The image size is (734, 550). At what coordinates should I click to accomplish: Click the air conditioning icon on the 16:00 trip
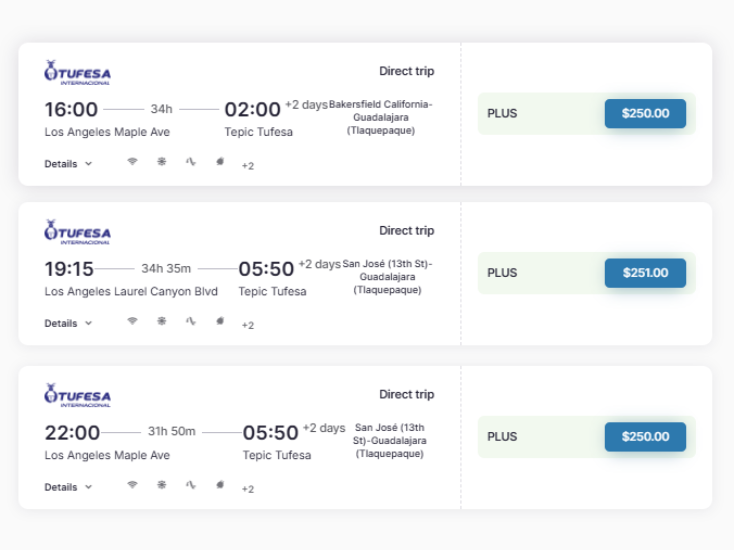pyautogui.click(x=161, y=161)
